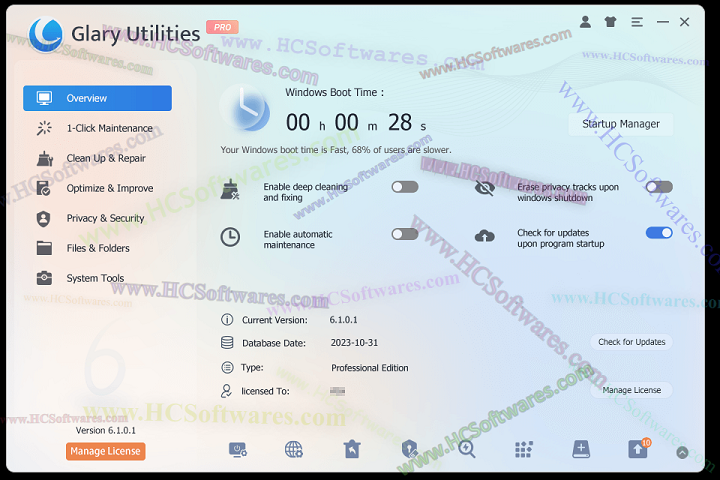
Task: Click the licensed To person icon
Action: [x=226, y=391]
